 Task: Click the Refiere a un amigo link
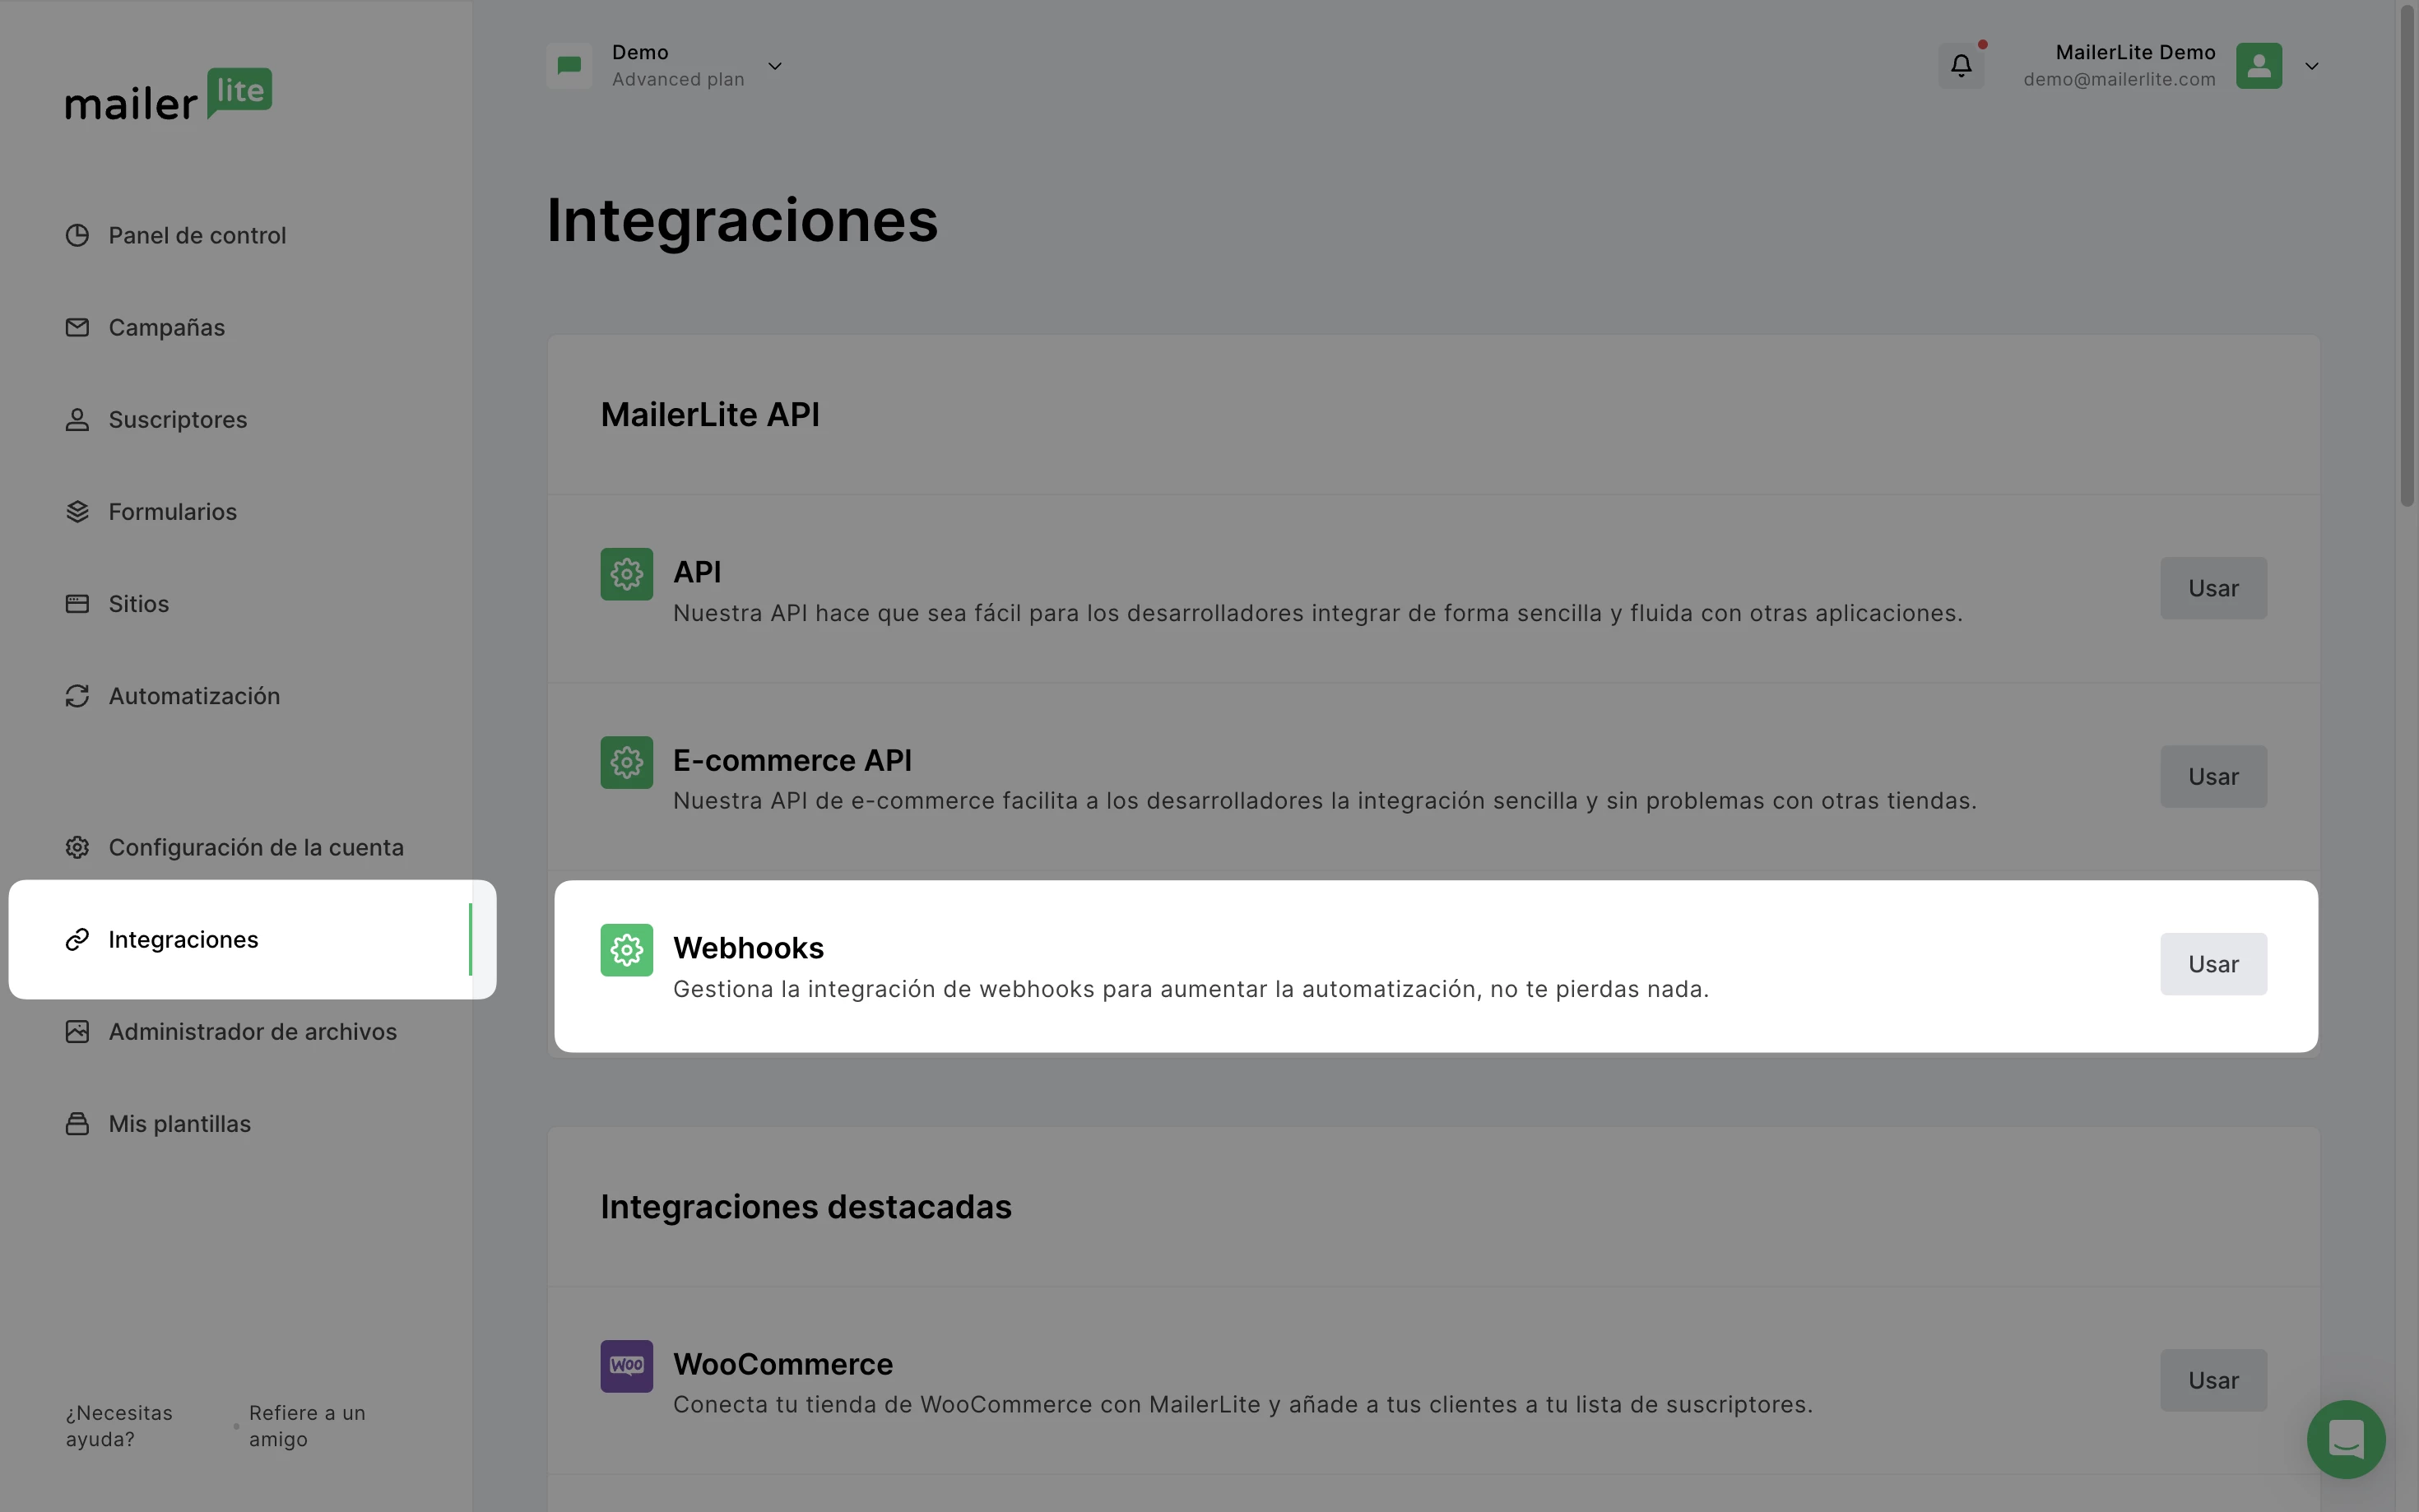307,1425
